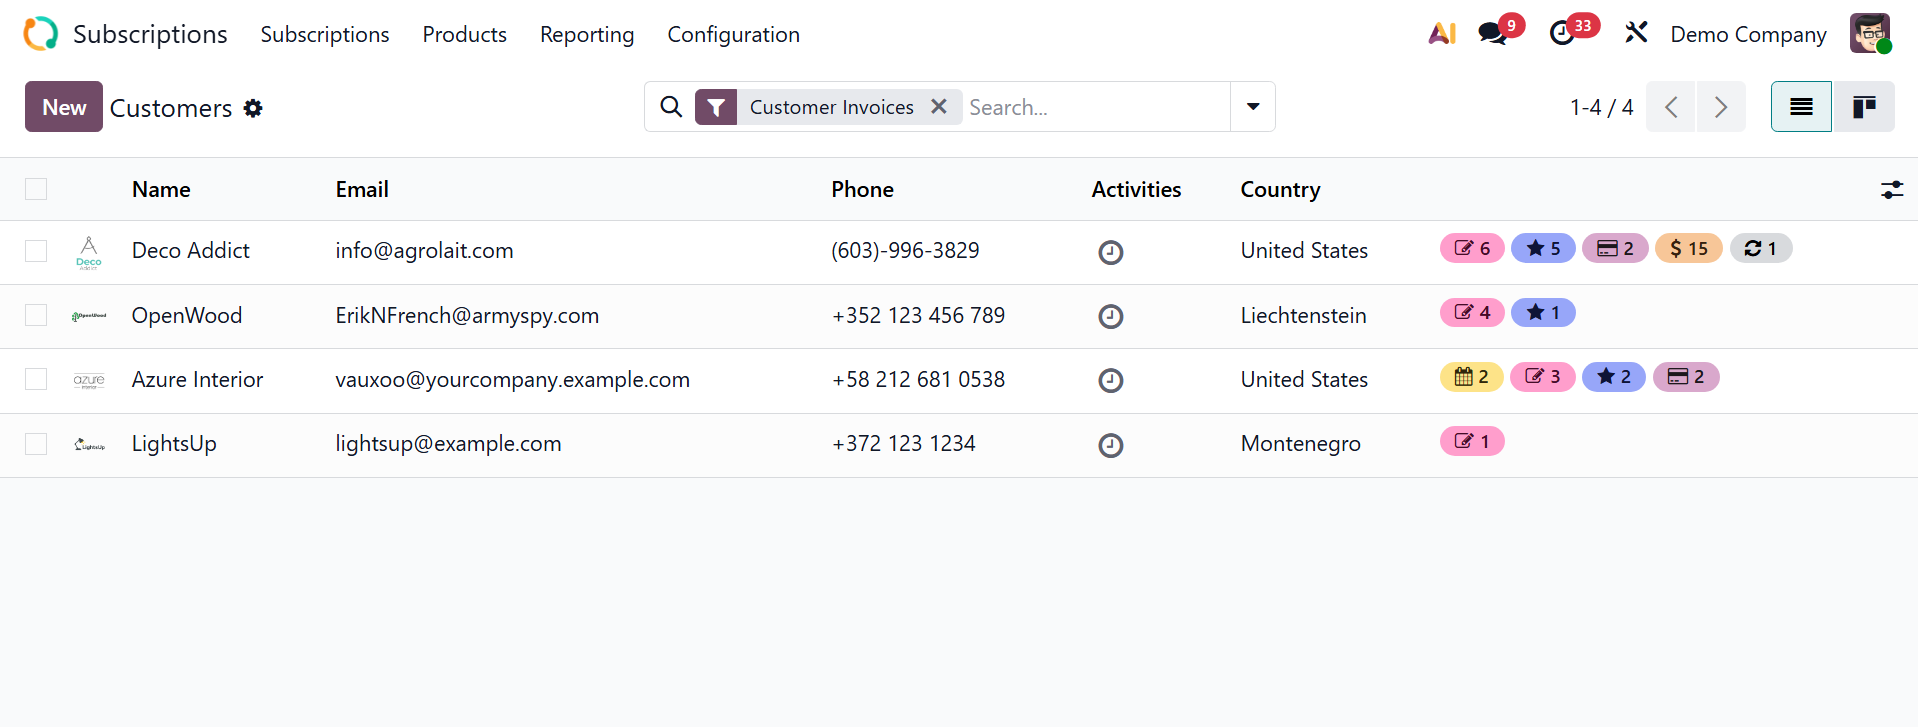This screenshot has width=1918, height=727.
Task: Go to the next page of records
Action: click(1720, 107)
